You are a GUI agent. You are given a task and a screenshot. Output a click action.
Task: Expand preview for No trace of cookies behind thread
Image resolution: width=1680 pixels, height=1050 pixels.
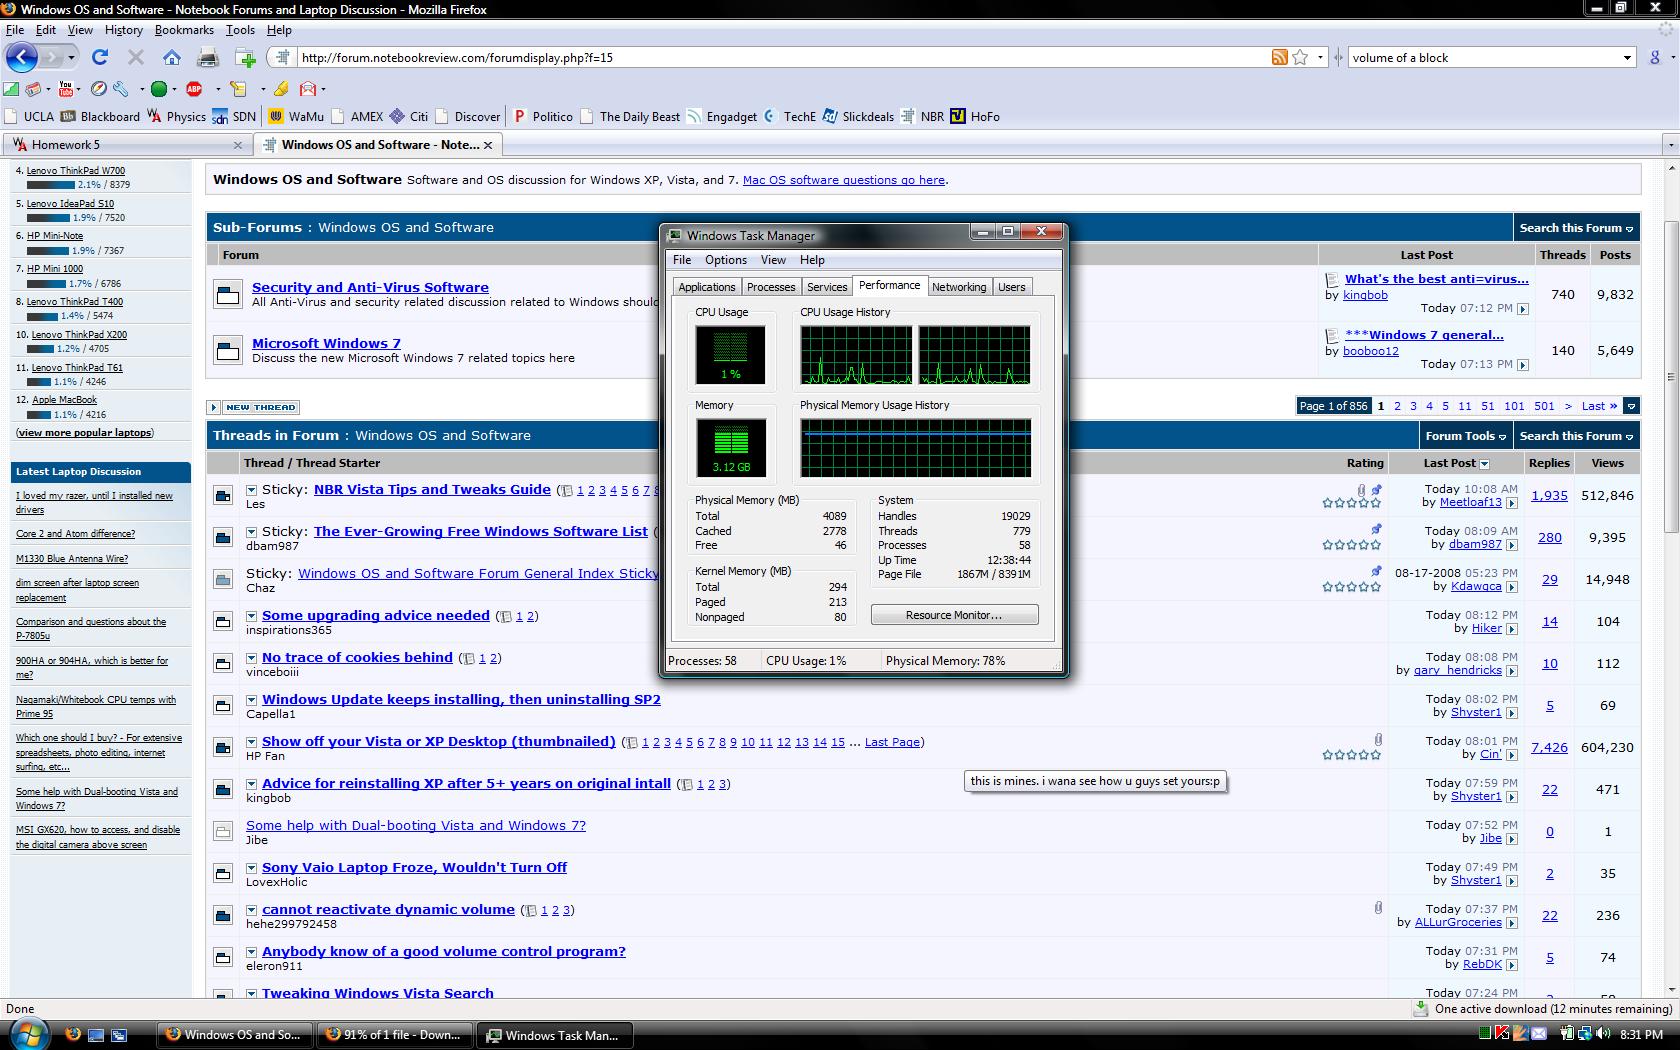[252, 659]
